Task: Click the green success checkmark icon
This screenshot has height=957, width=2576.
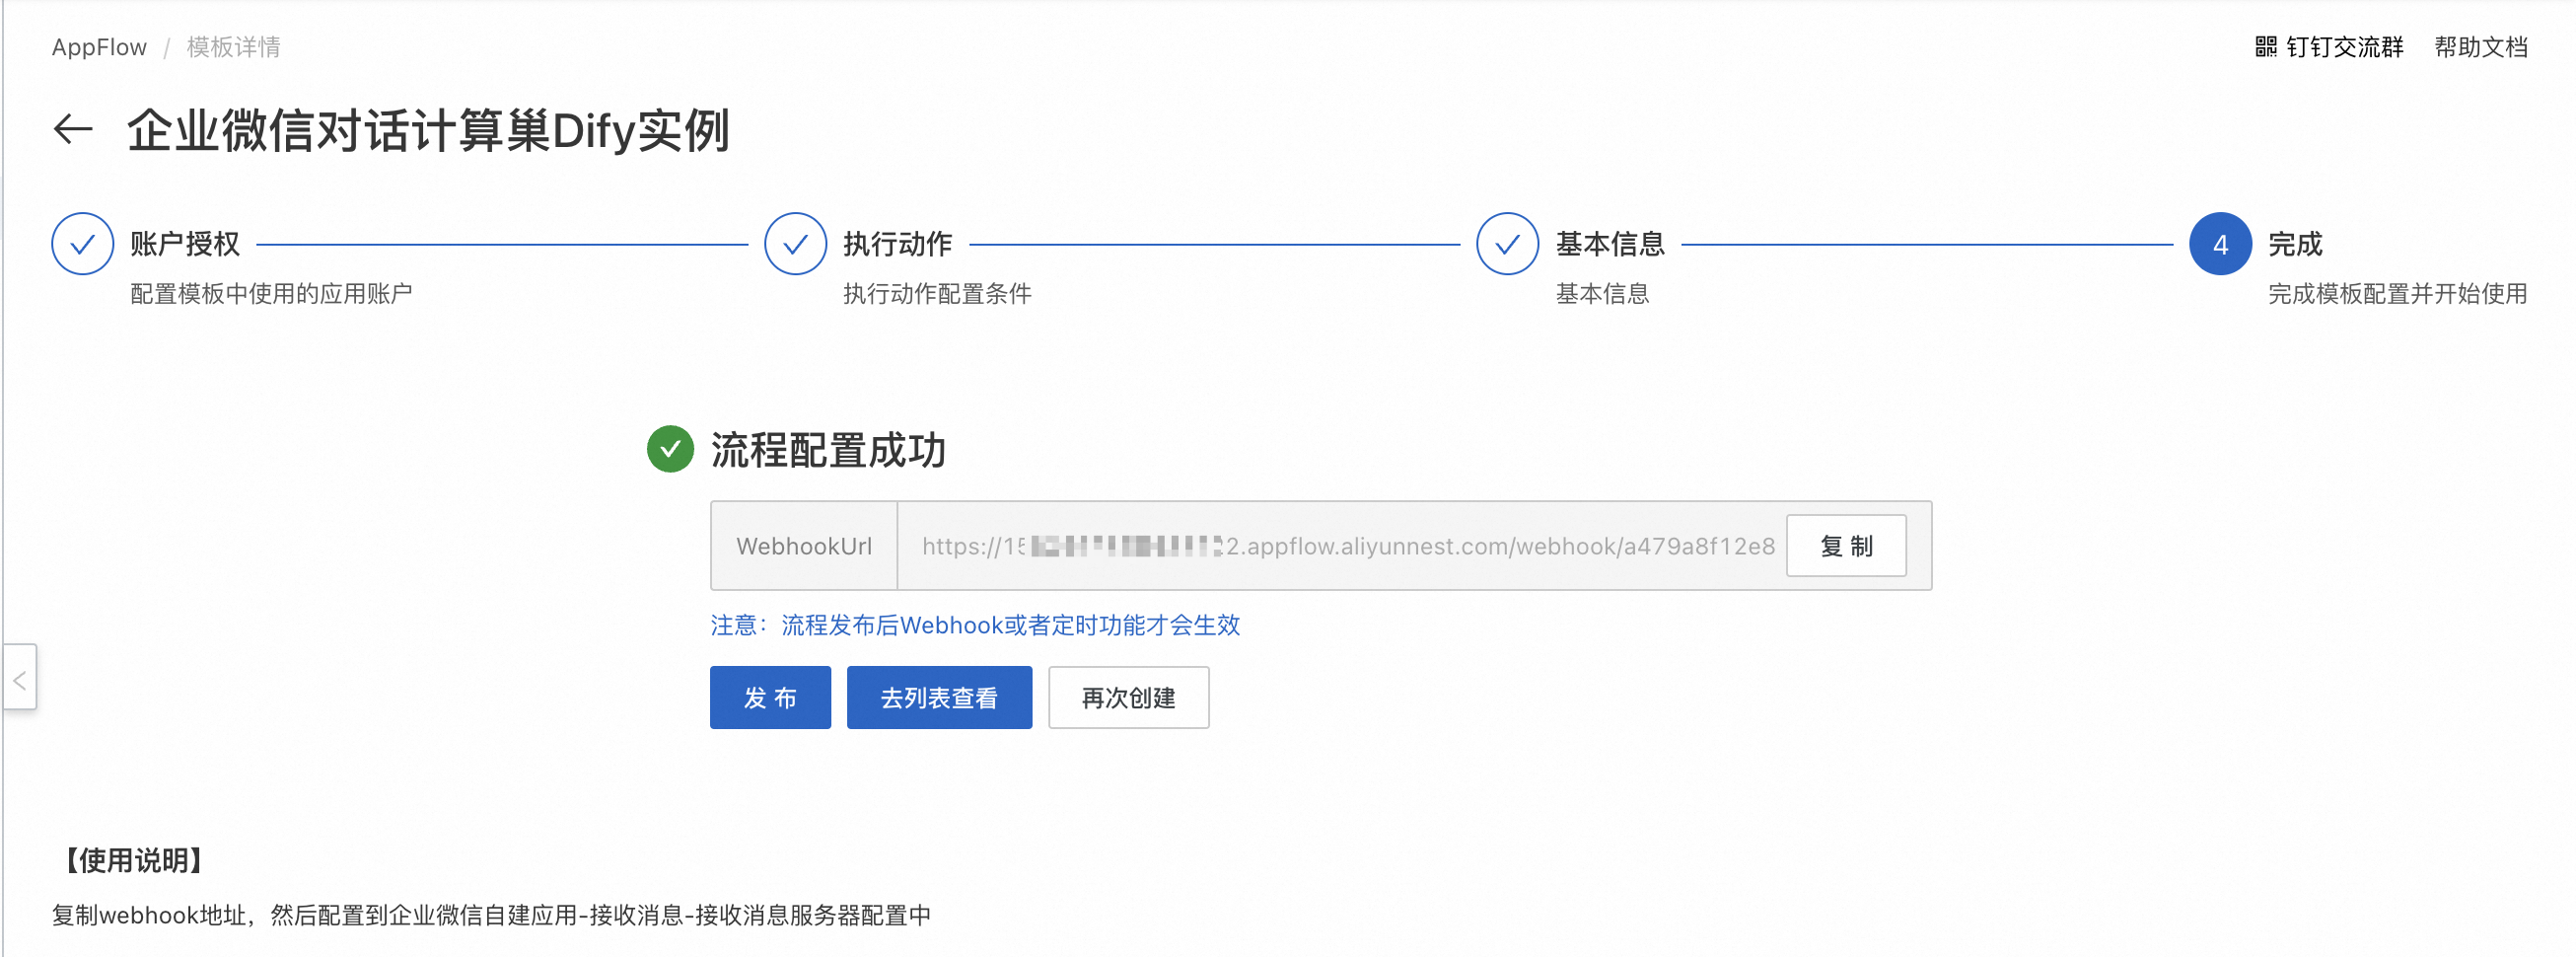Action: point(670,449)
